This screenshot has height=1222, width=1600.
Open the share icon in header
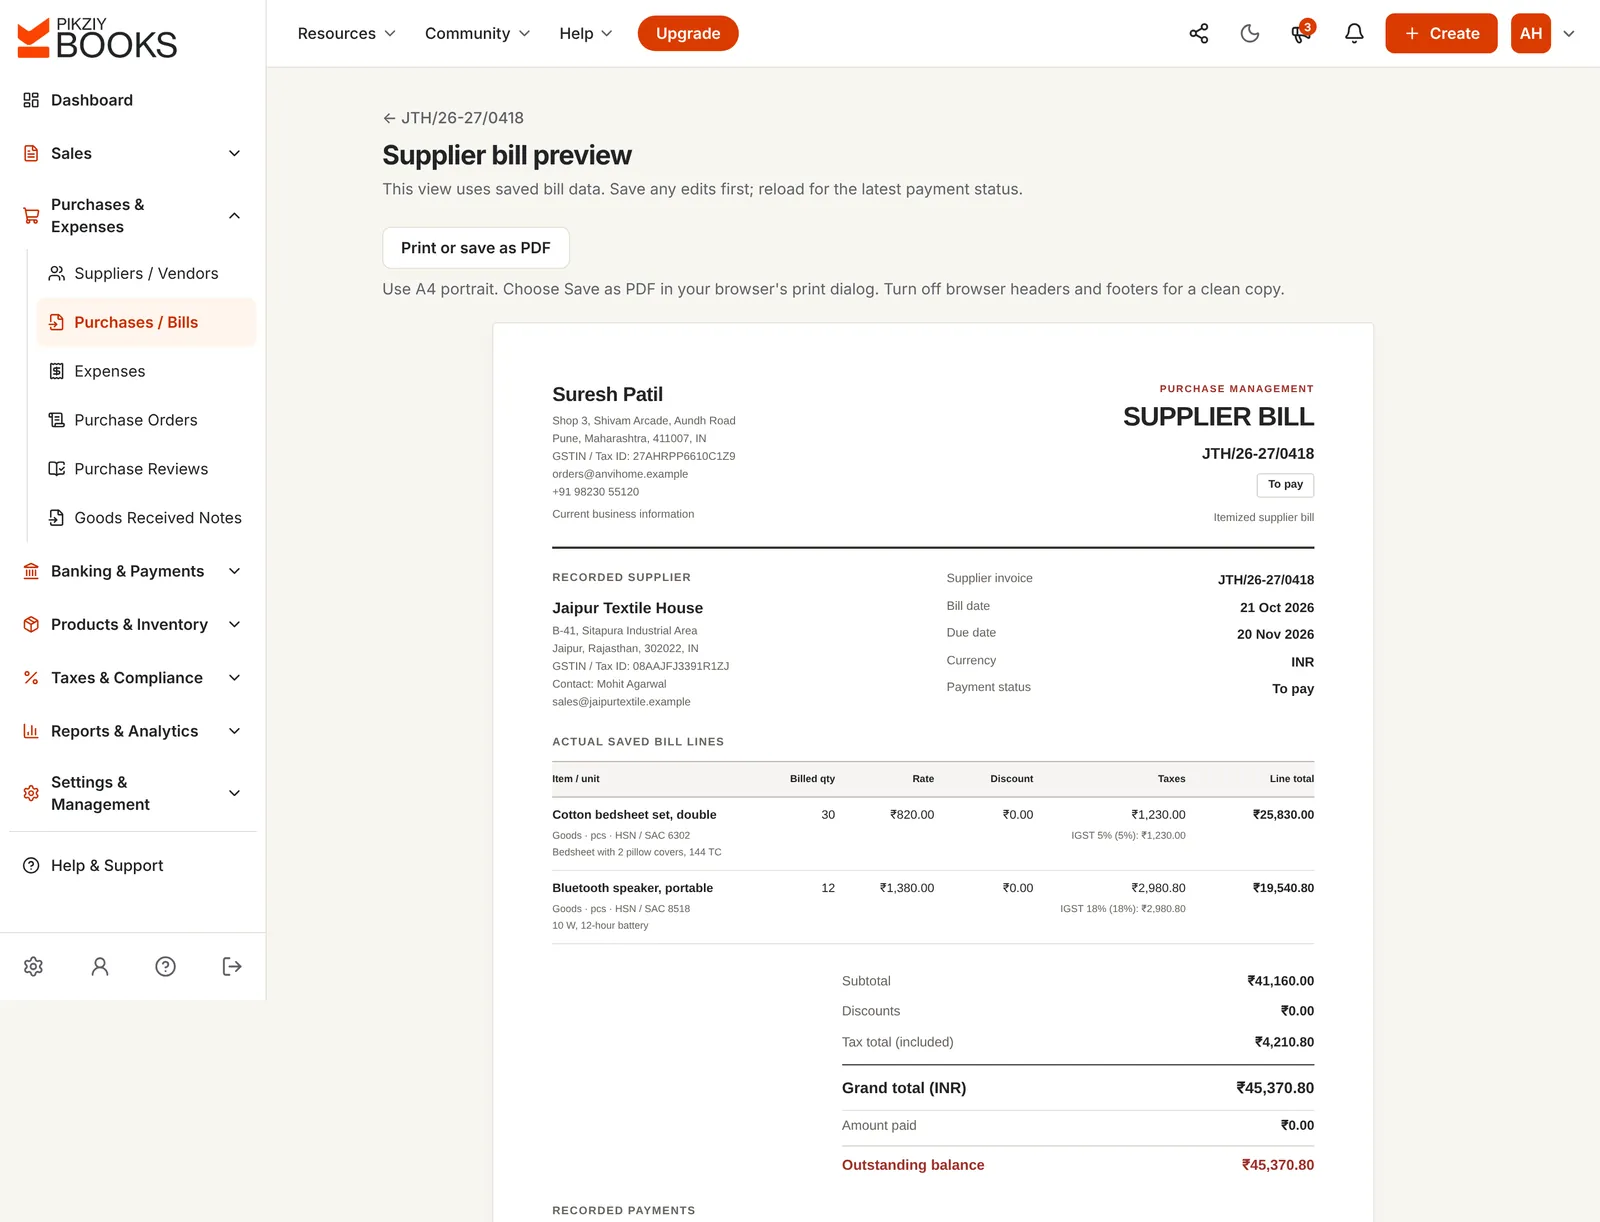tap(1199, 34)
